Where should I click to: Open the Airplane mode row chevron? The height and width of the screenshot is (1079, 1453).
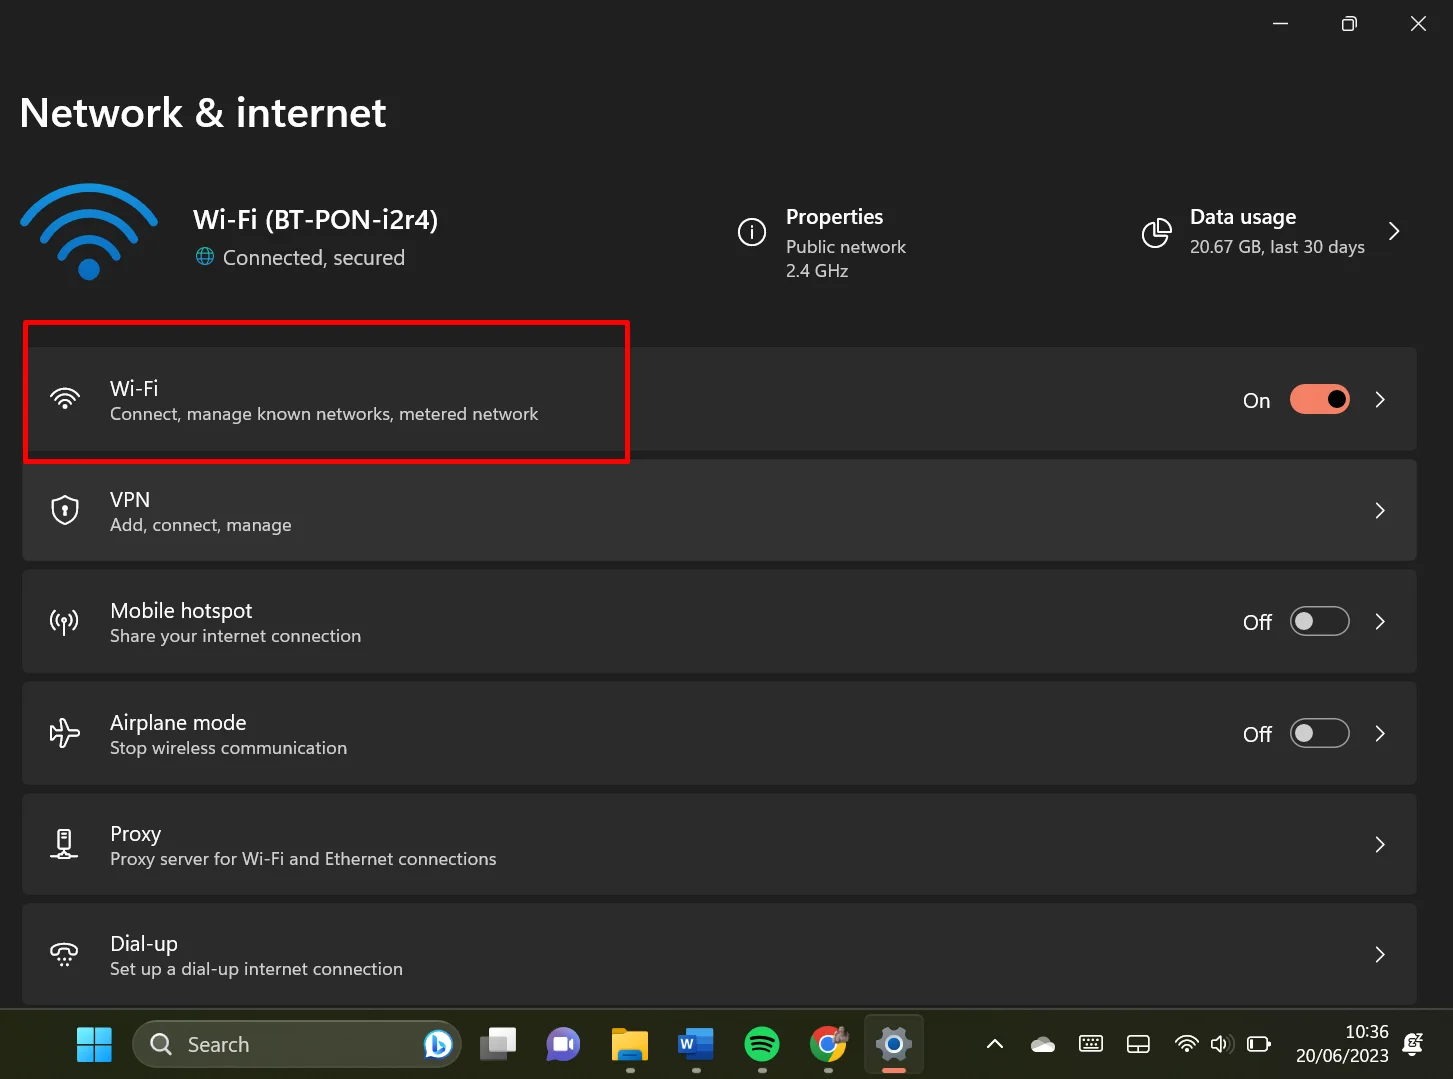[1380, 733]
